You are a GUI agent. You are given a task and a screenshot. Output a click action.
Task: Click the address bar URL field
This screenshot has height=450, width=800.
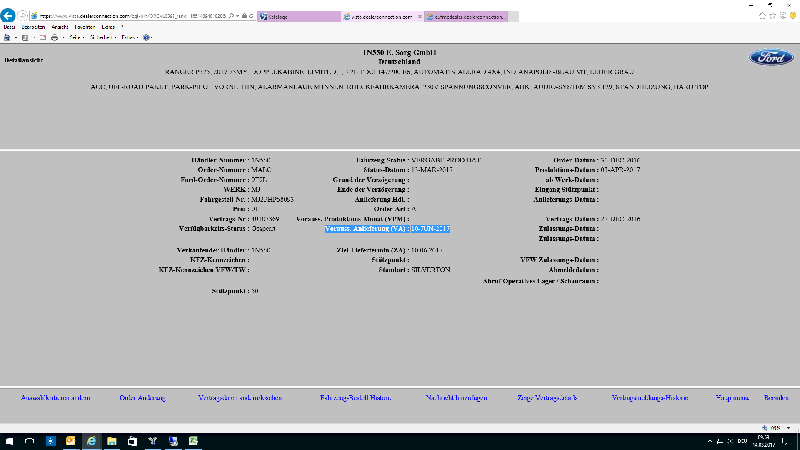point(132,16)
